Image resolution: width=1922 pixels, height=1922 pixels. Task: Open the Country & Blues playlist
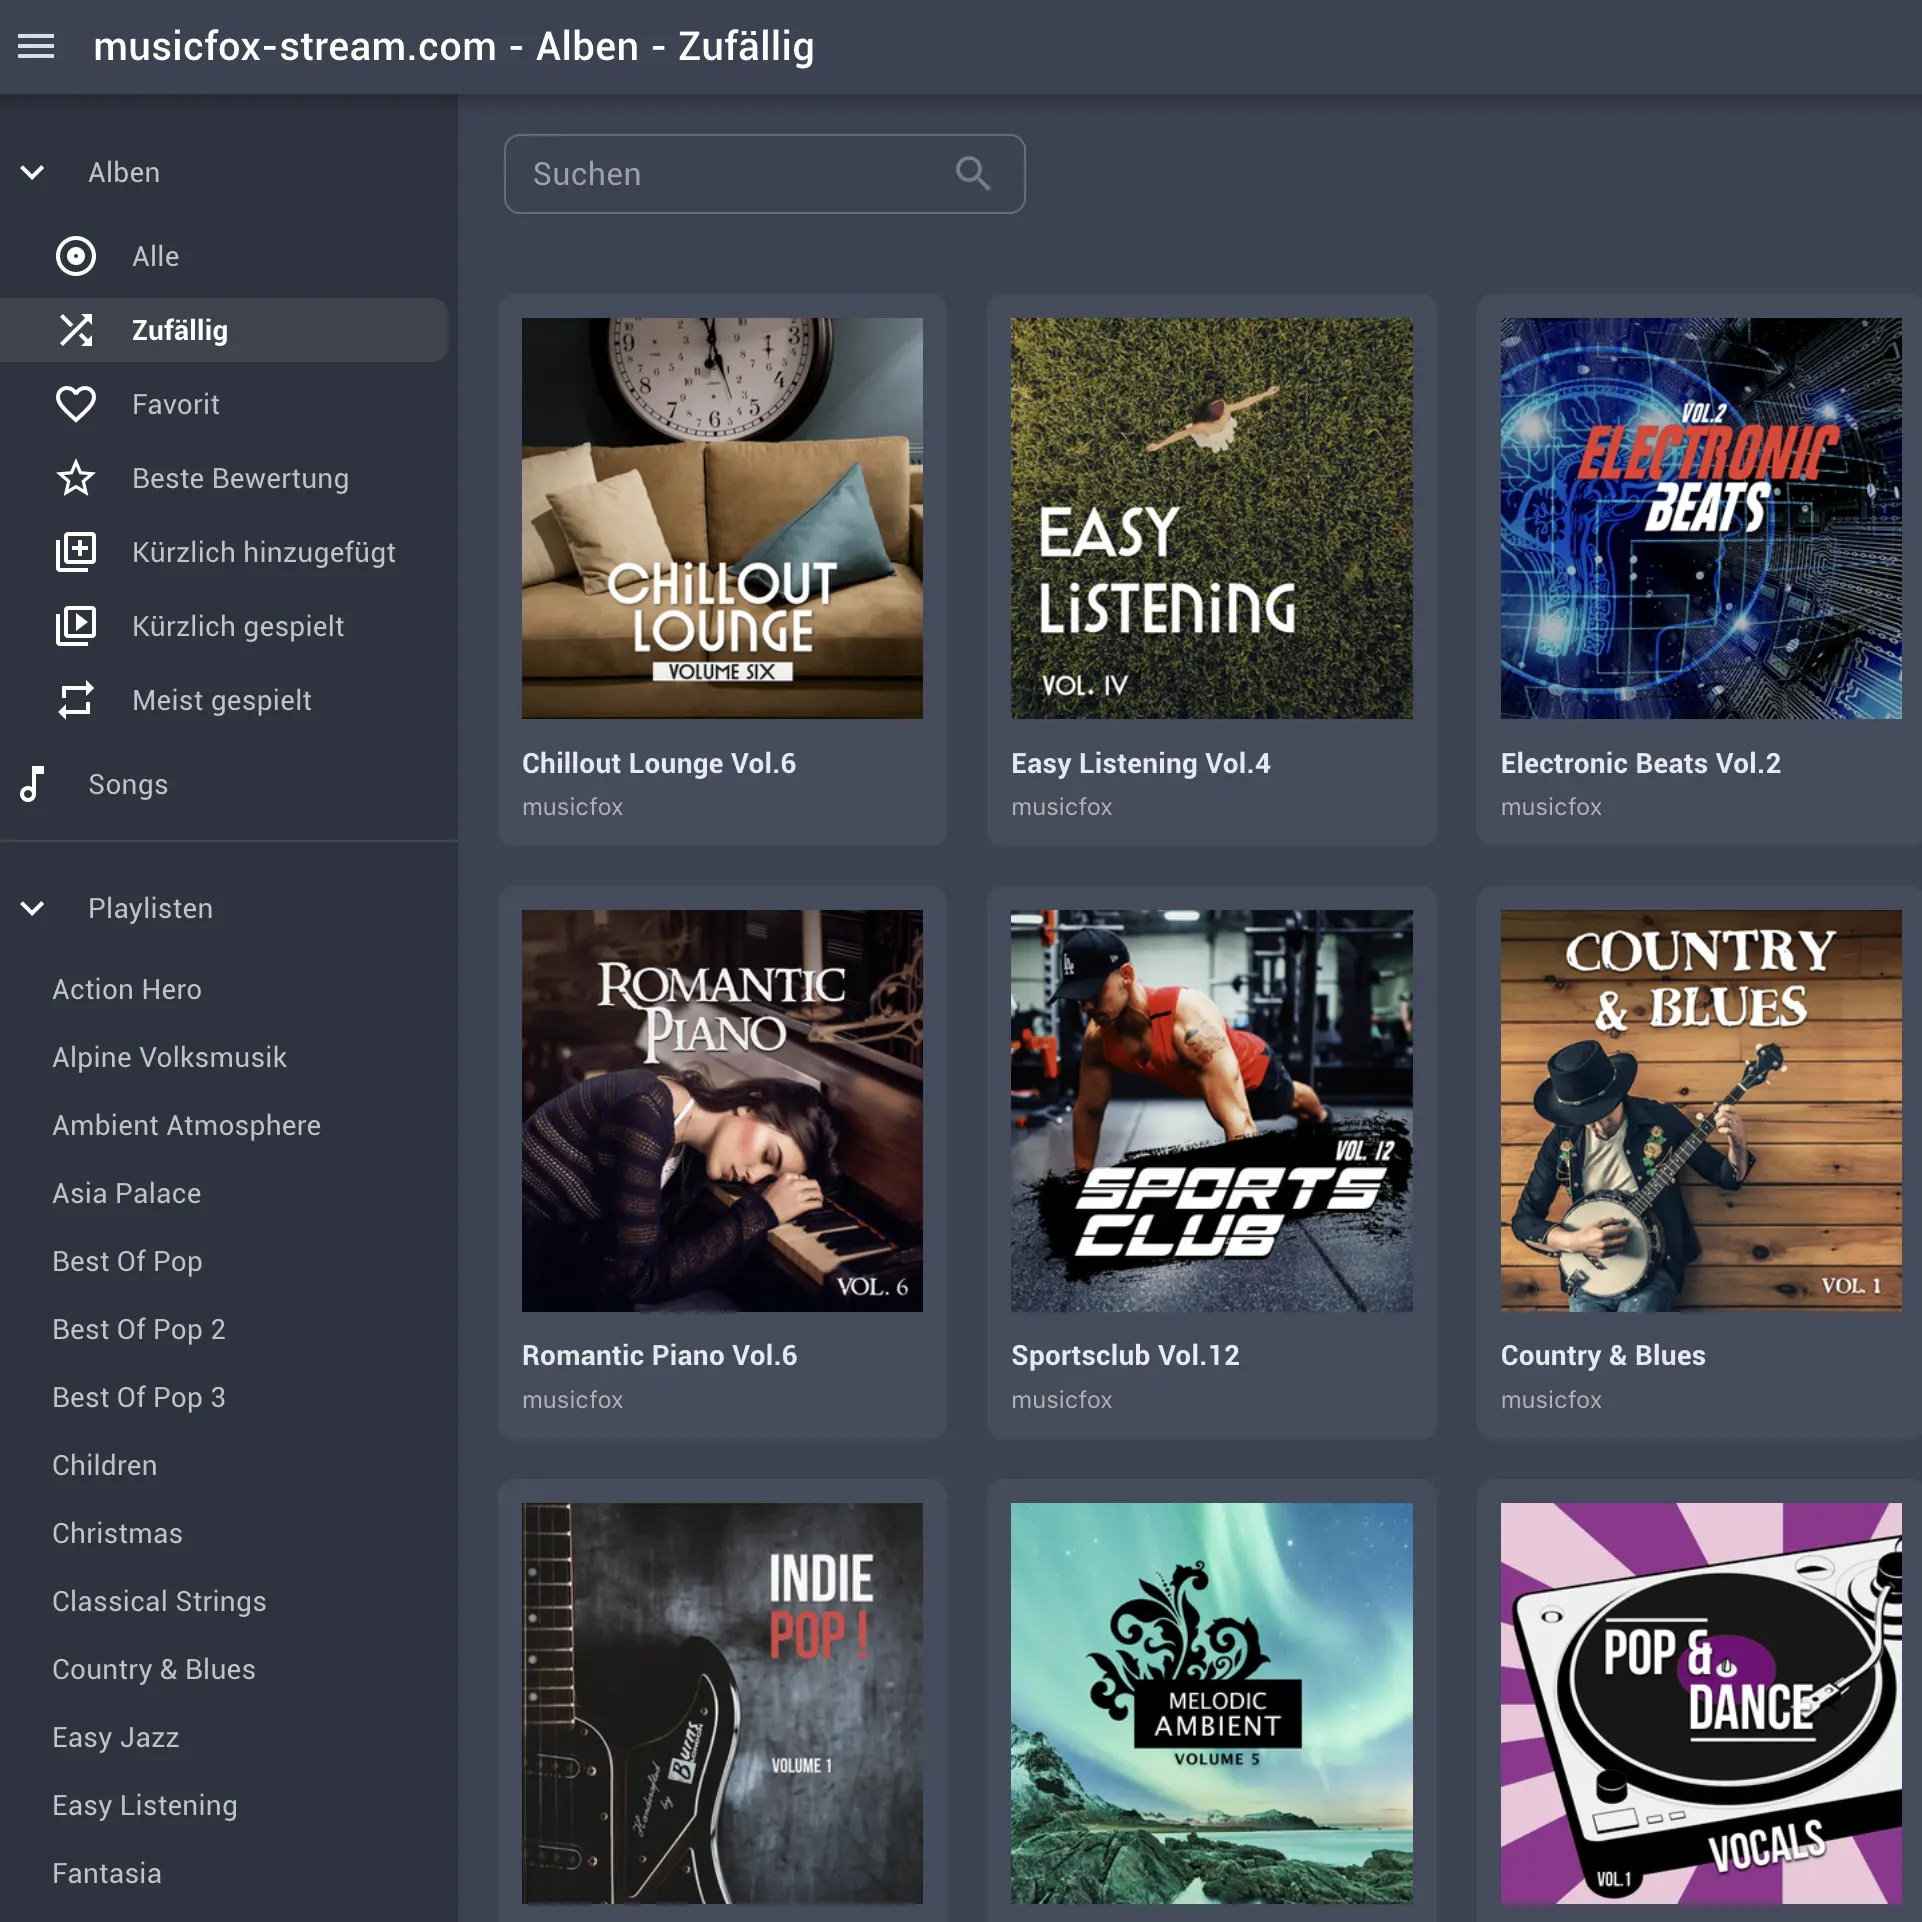[x=153, y=1669]
